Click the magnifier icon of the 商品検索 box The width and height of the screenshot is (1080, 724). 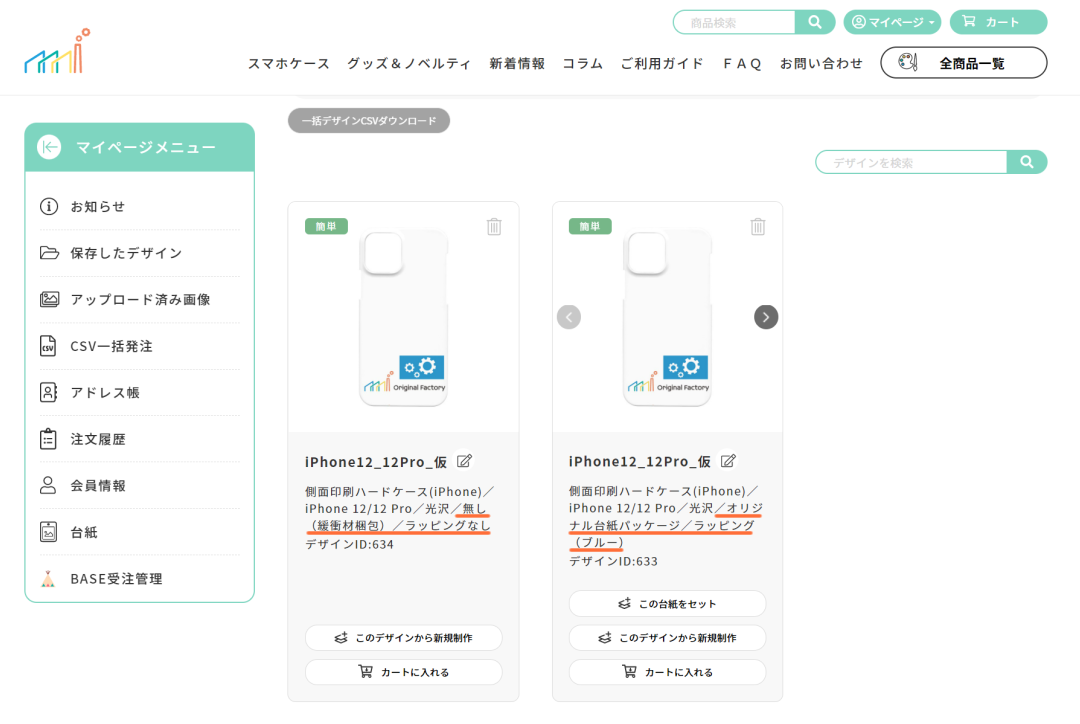(x=815, y=22)
